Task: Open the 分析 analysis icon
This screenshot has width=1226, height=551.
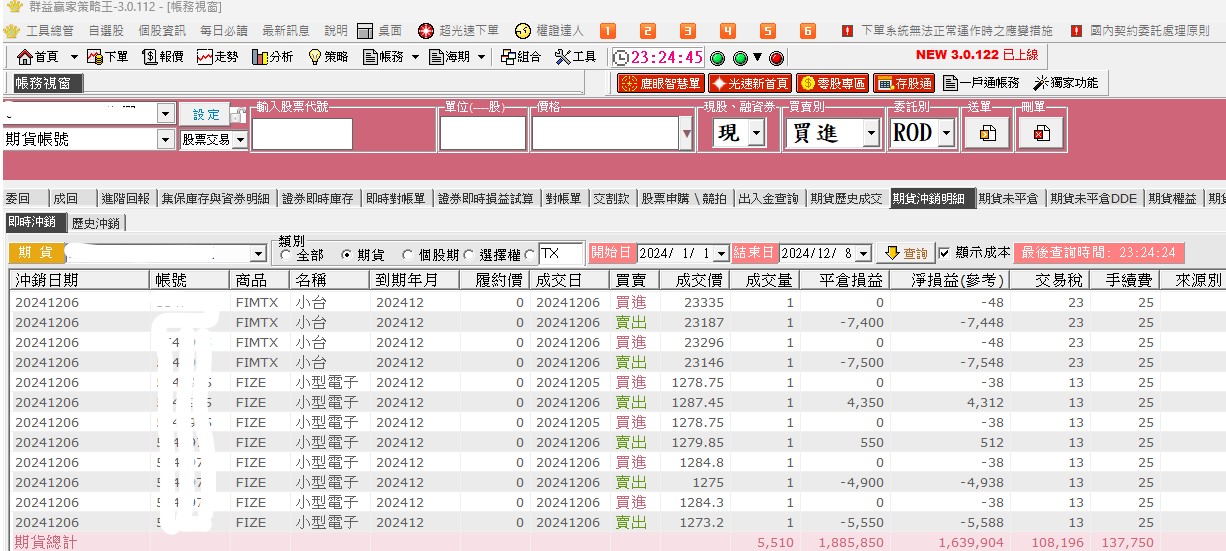Action: (272, 57)
